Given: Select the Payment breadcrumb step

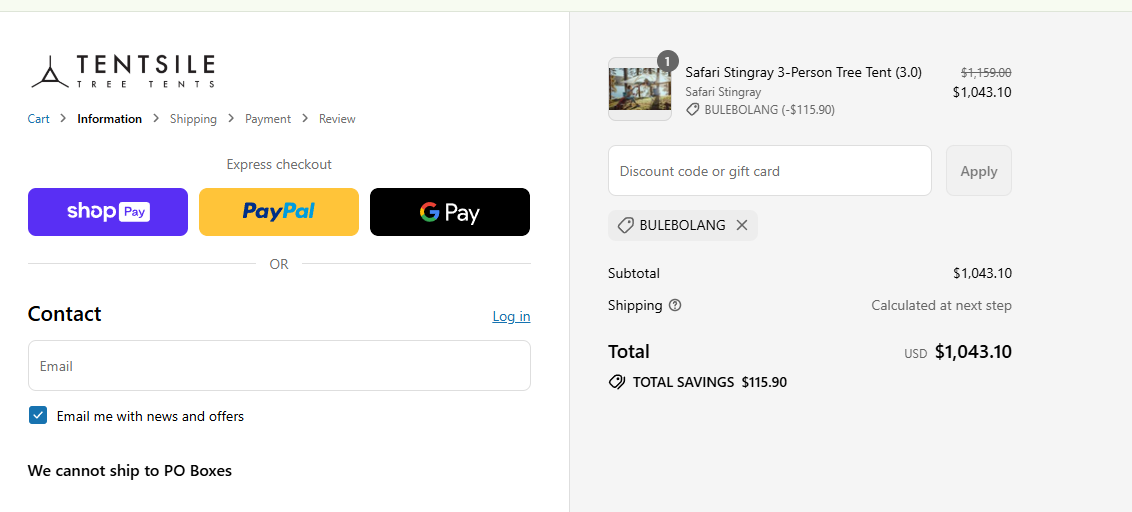Looking at the screenshot, I should 268,118.
